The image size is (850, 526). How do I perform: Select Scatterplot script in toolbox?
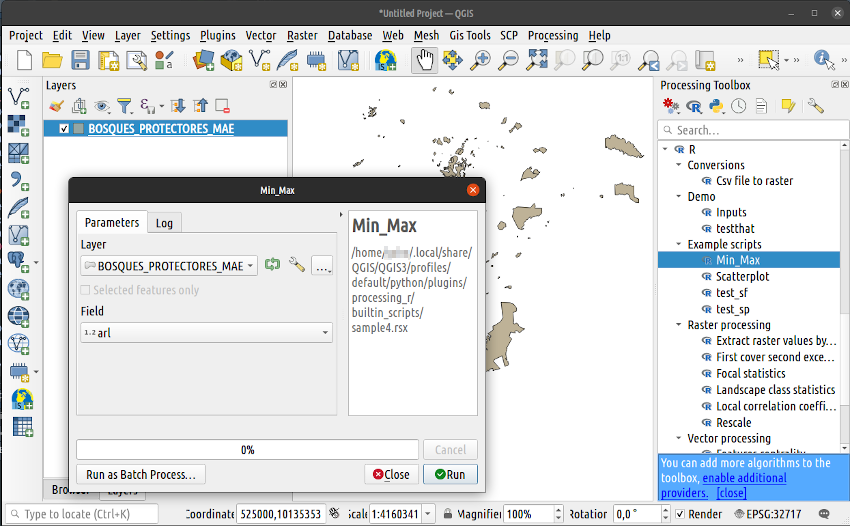click(x=742, y=276)
